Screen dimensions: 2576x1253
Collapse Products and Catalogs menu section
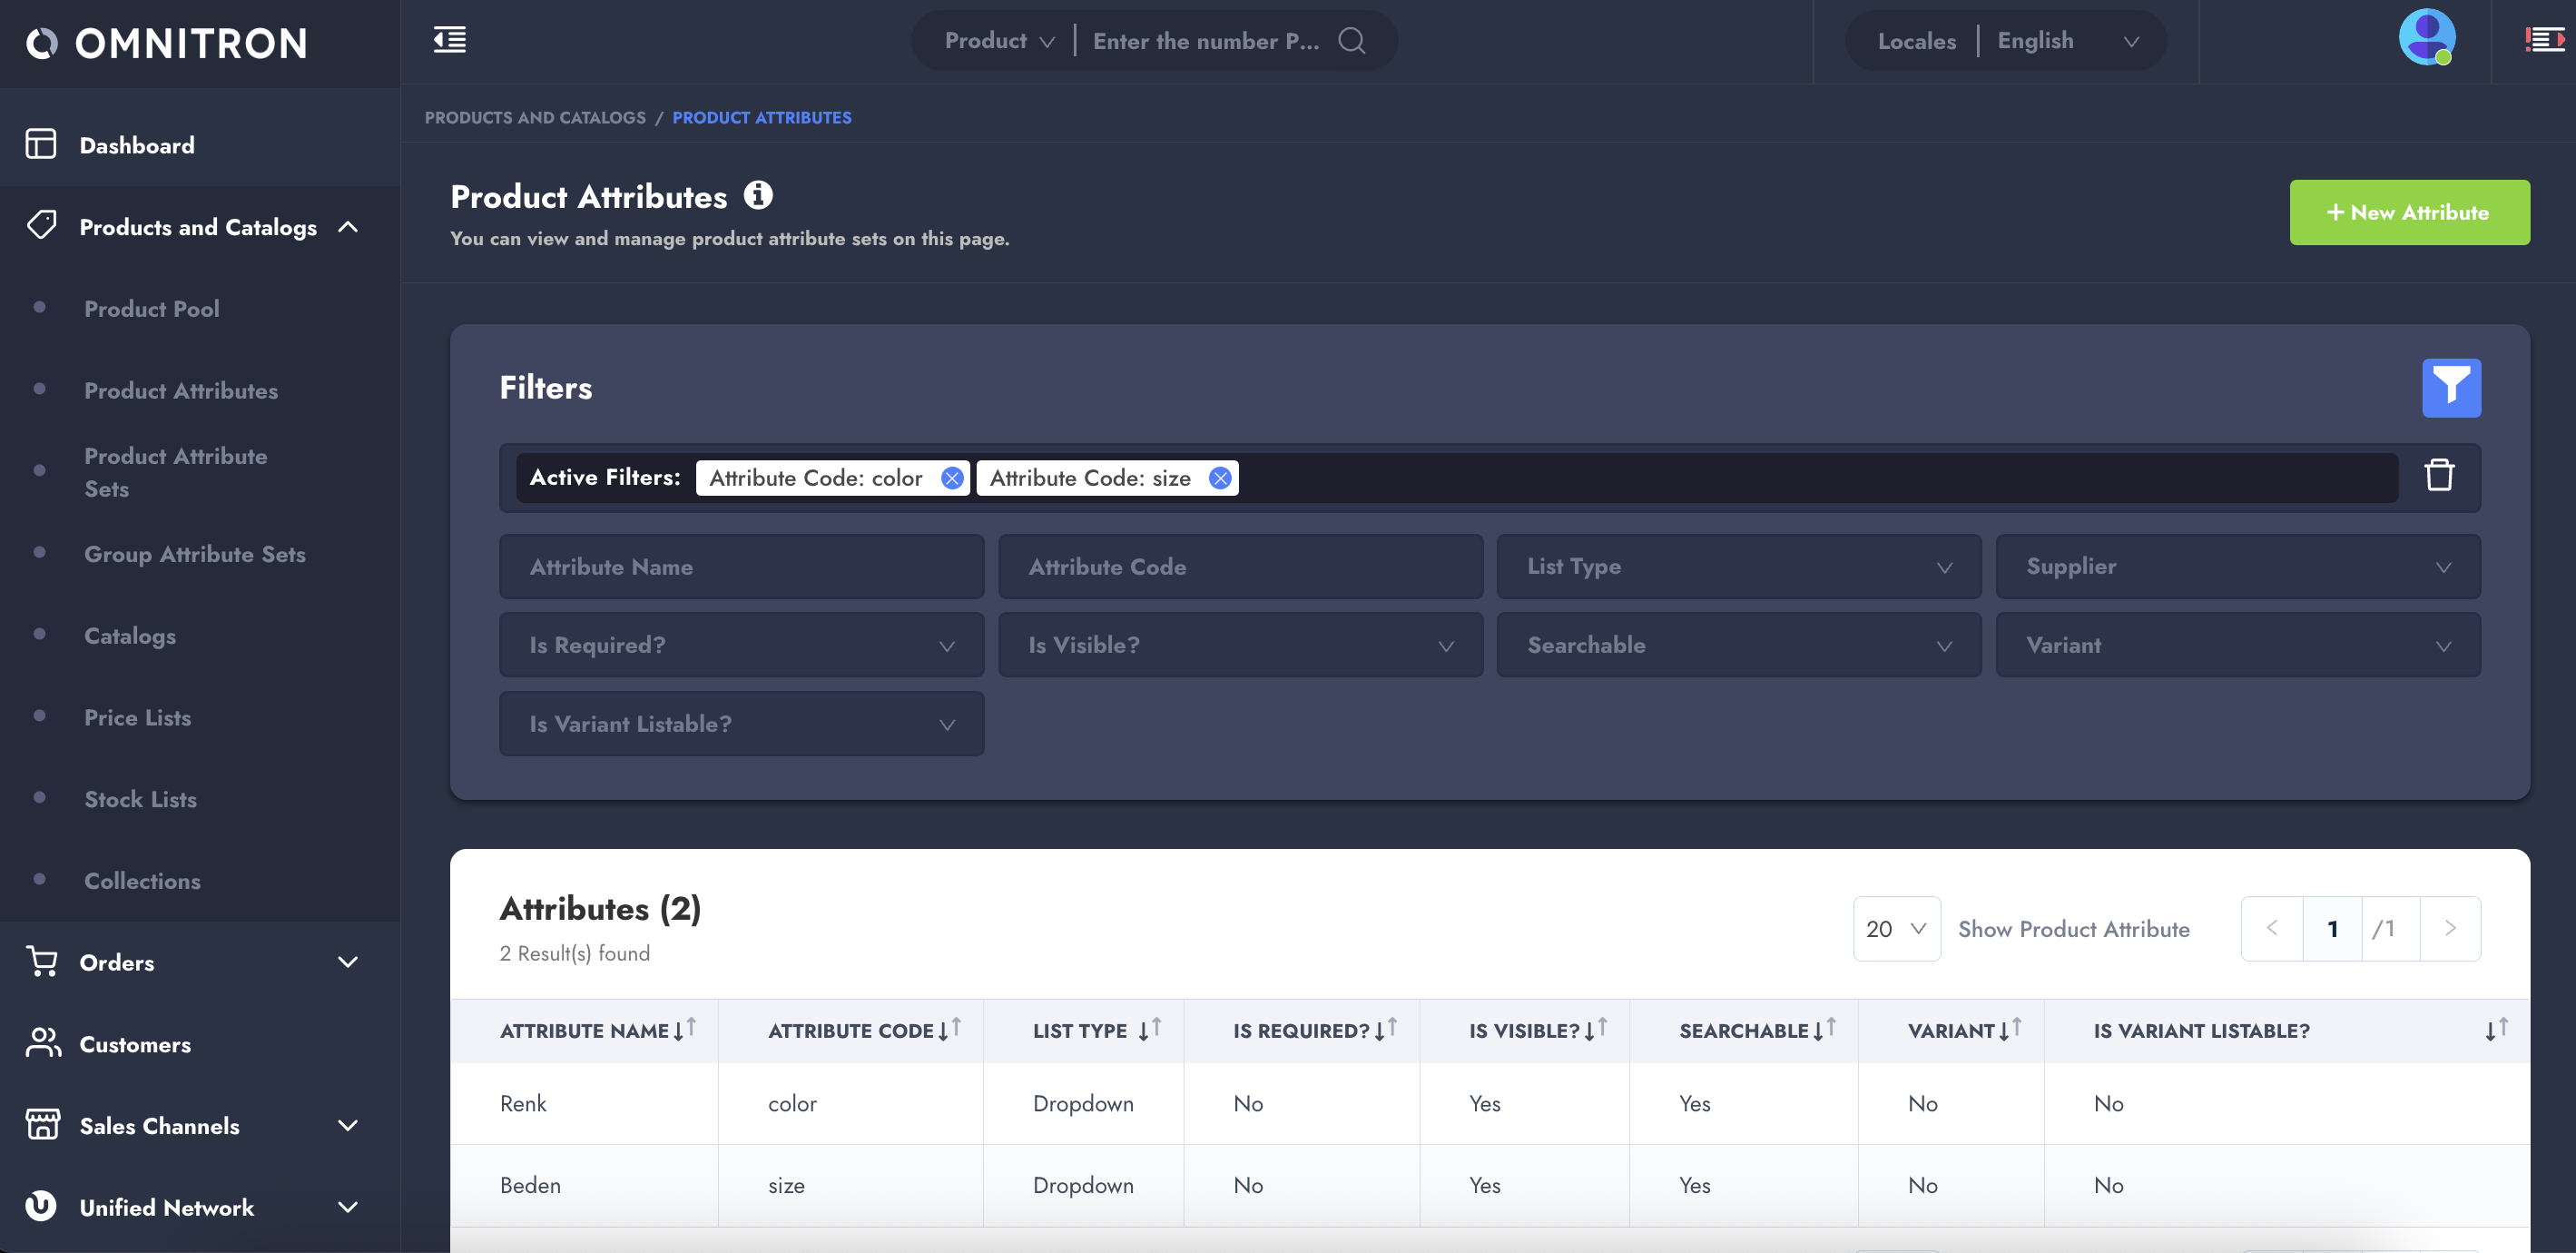pyautogui.click(x=348, y=227)
